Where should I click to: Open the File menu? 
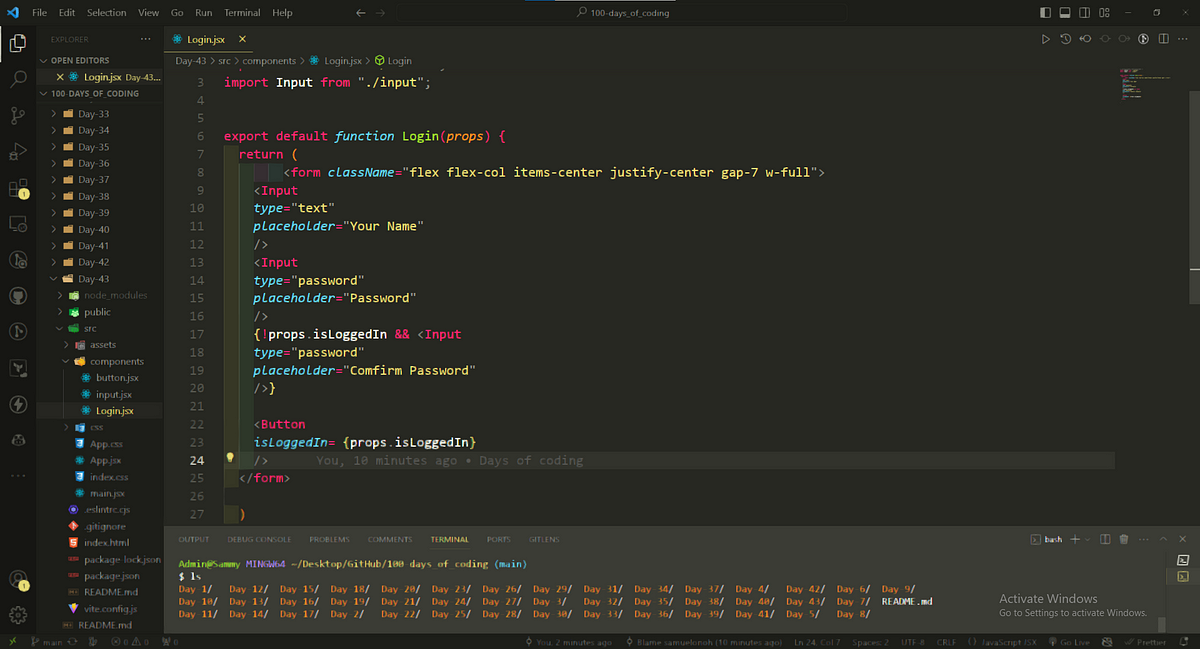click(x=39, y=13)
